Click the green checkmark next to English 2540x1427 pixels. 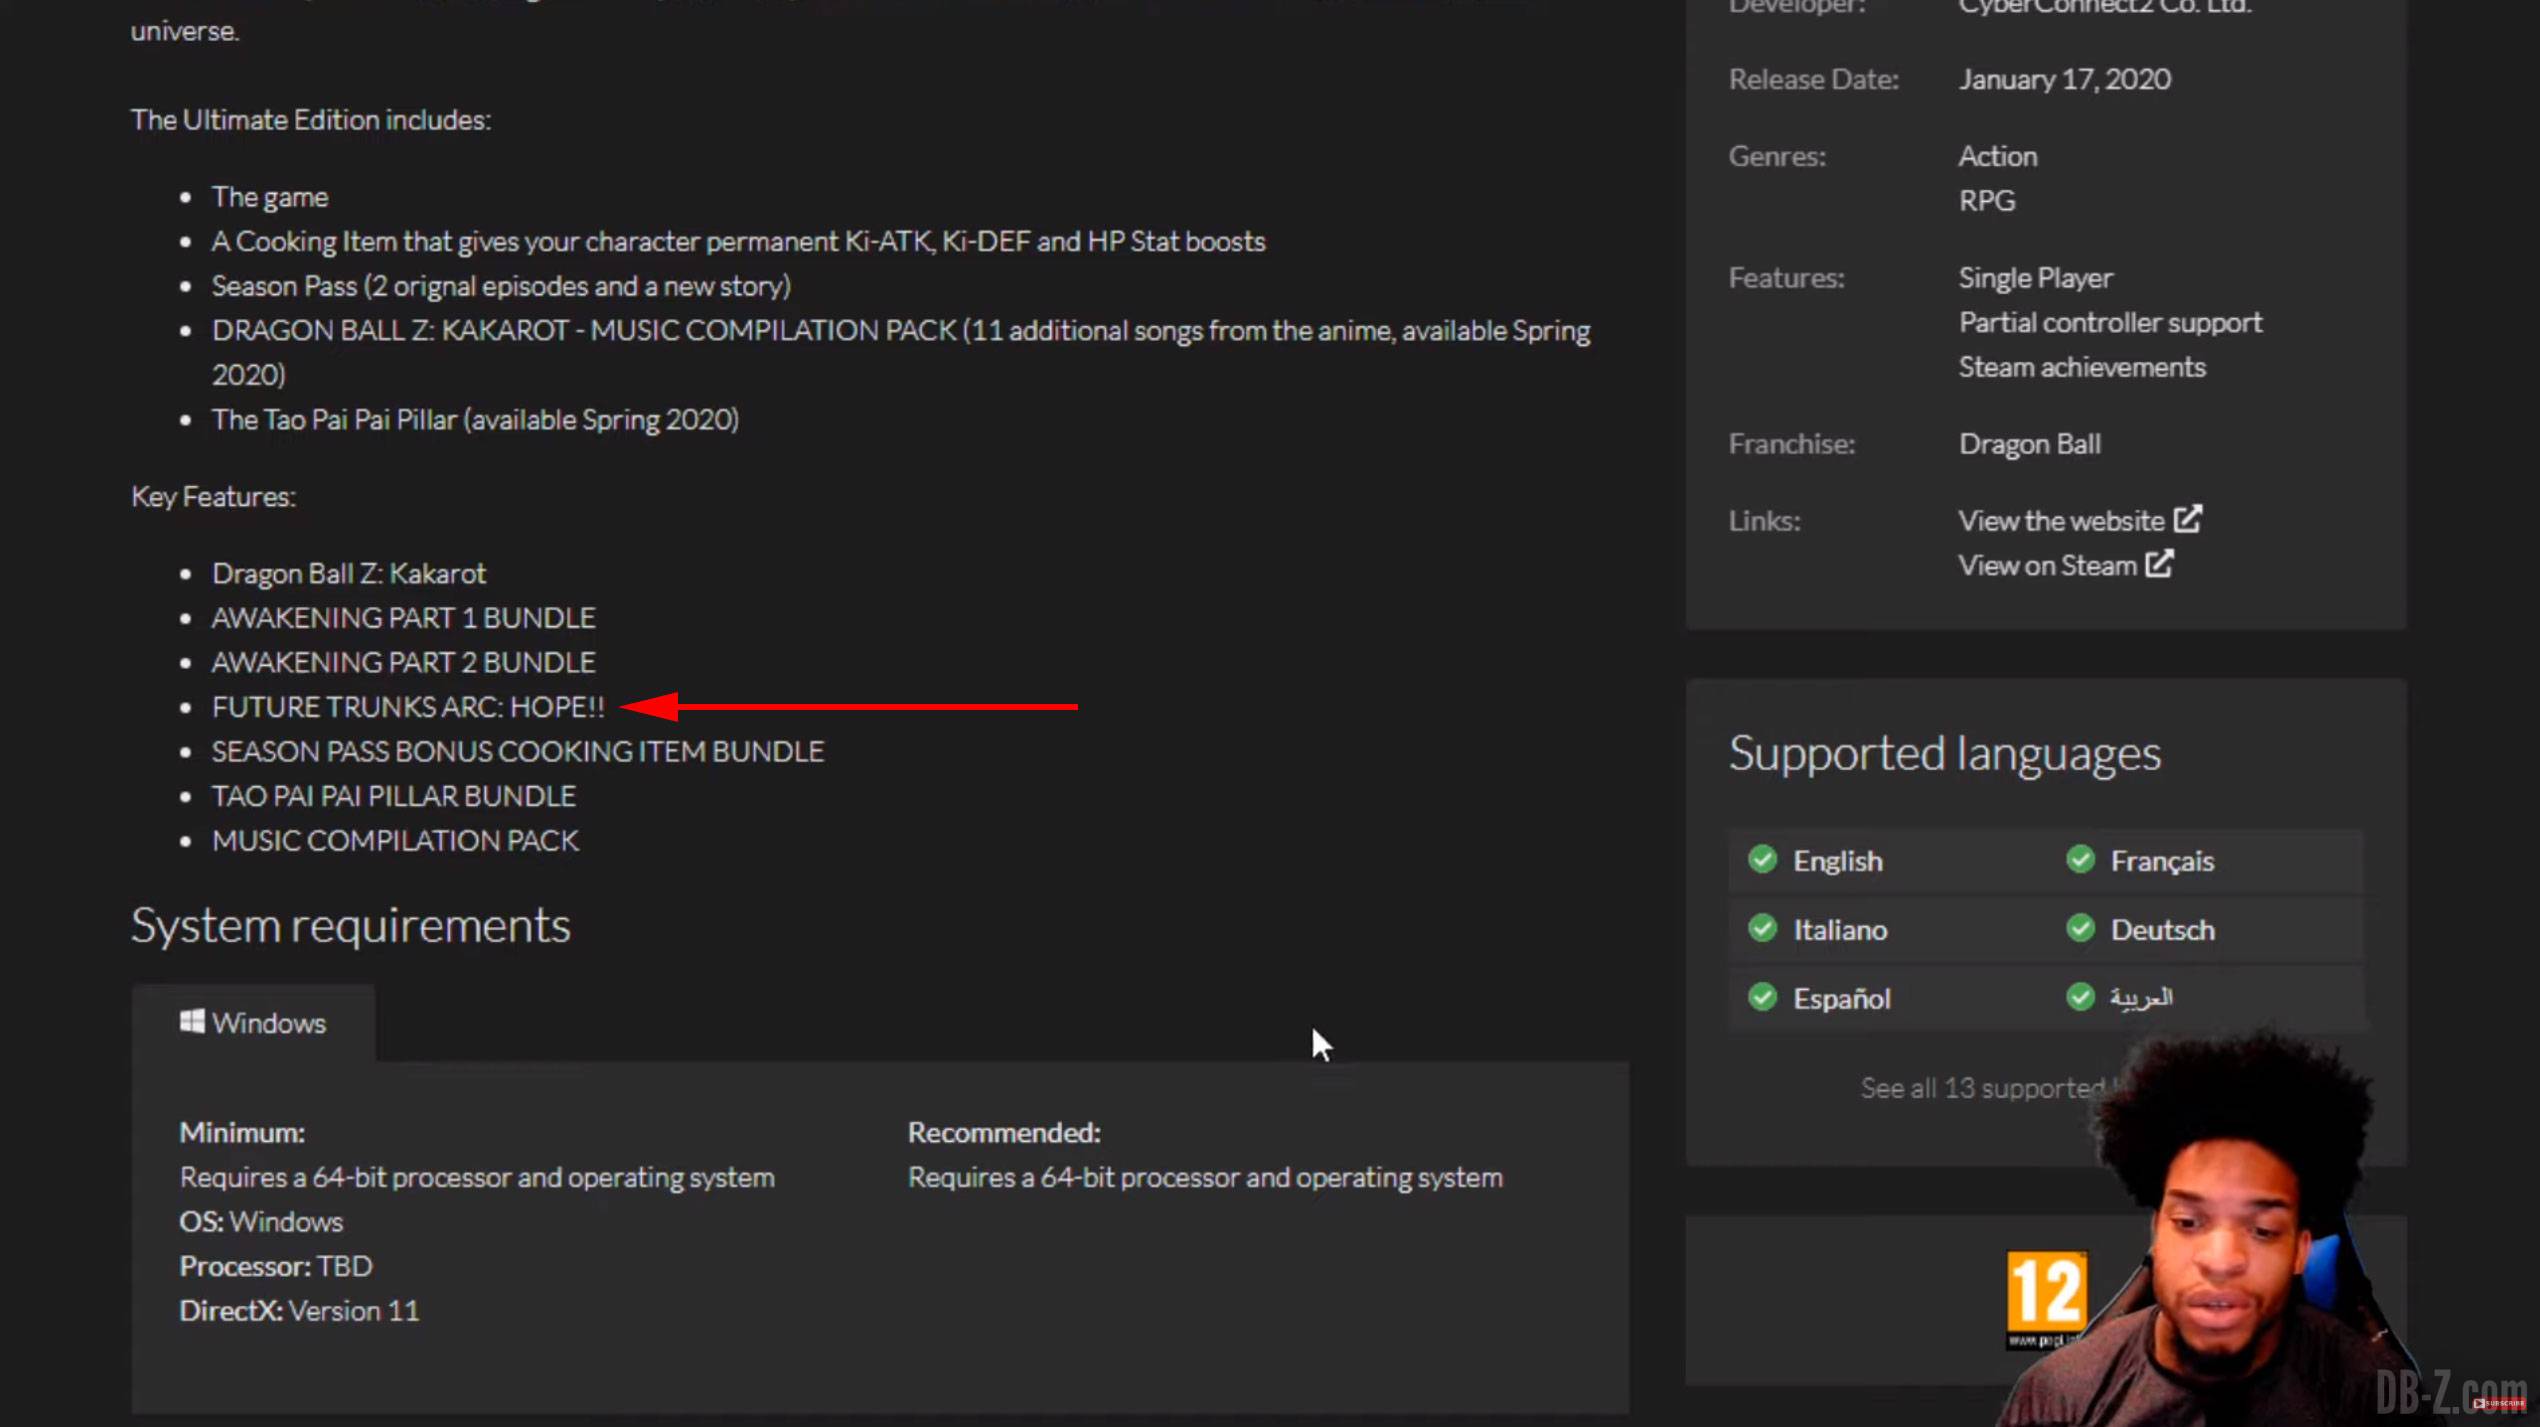[1763, 859]
